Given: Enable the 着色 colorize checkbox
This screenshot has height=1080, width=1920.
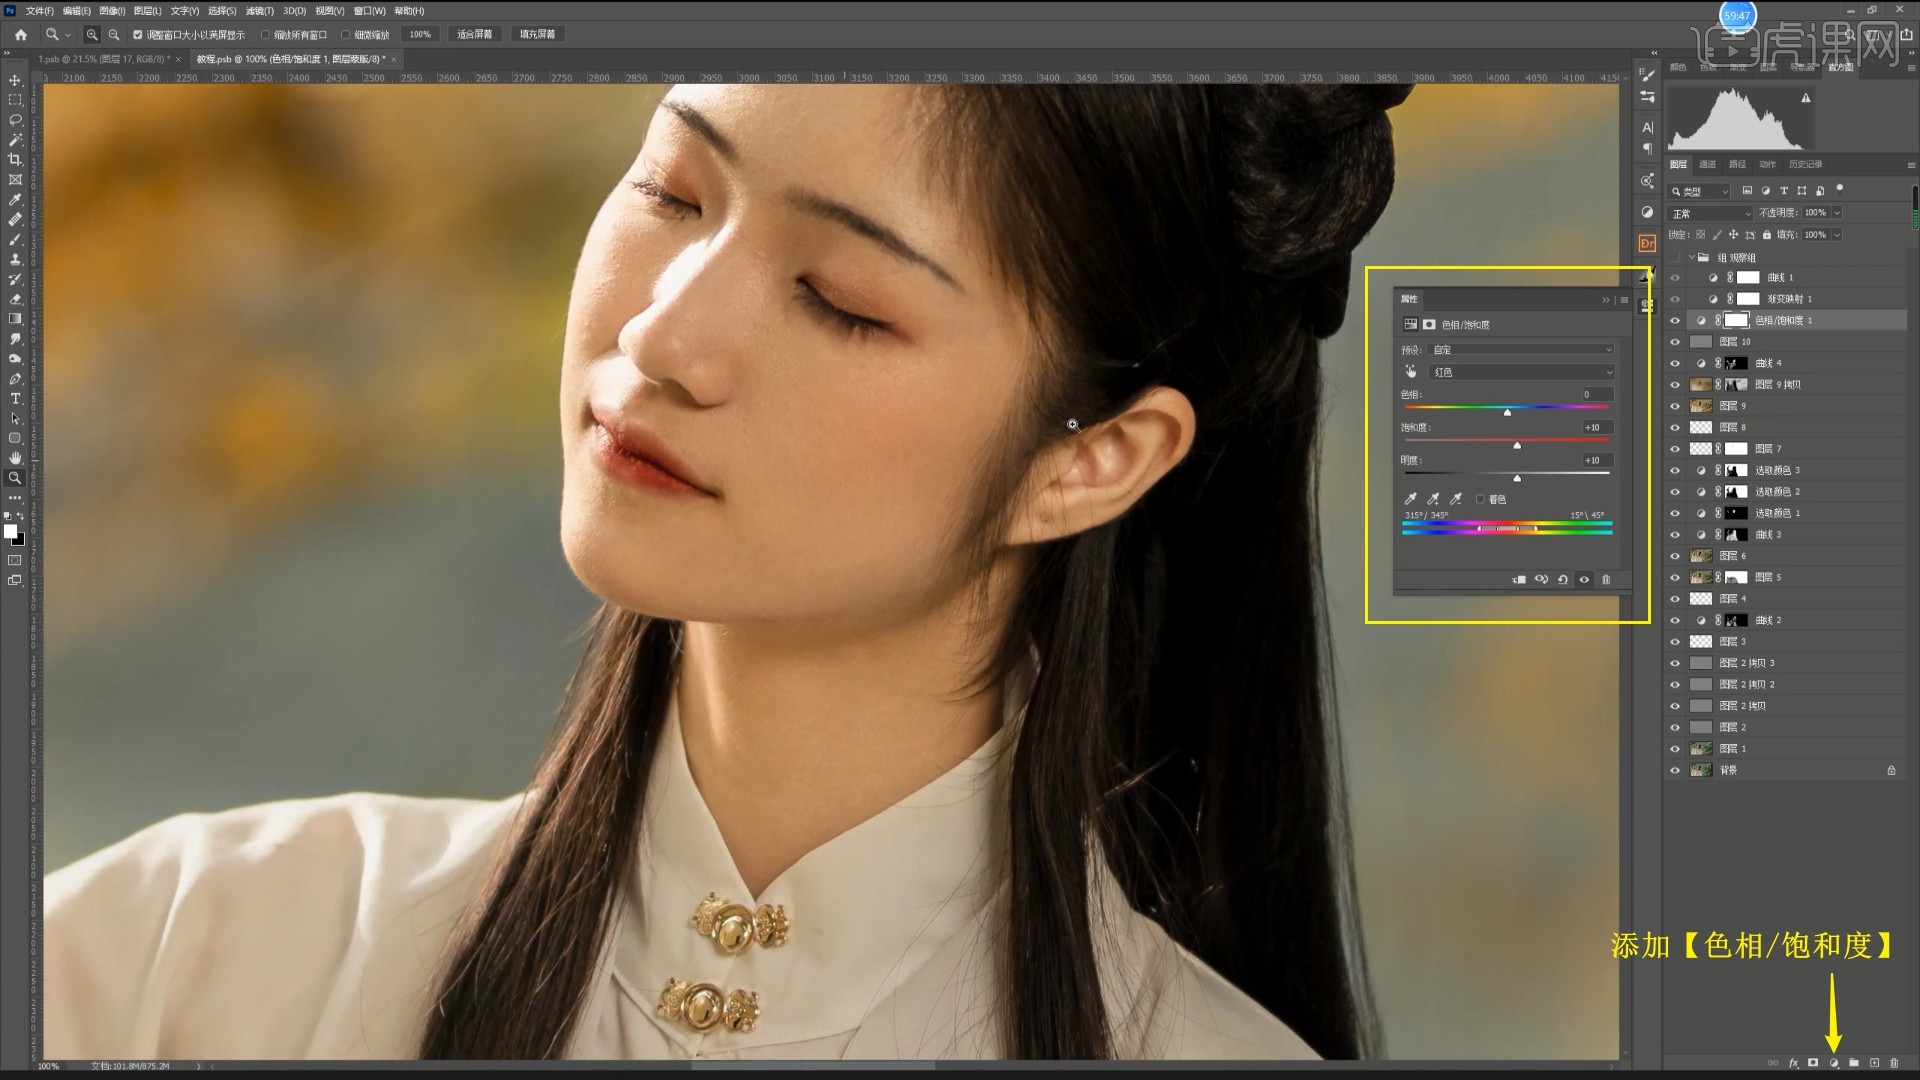Looking at the screenshot, I should pyautogui.click(x=1480, y=499).
